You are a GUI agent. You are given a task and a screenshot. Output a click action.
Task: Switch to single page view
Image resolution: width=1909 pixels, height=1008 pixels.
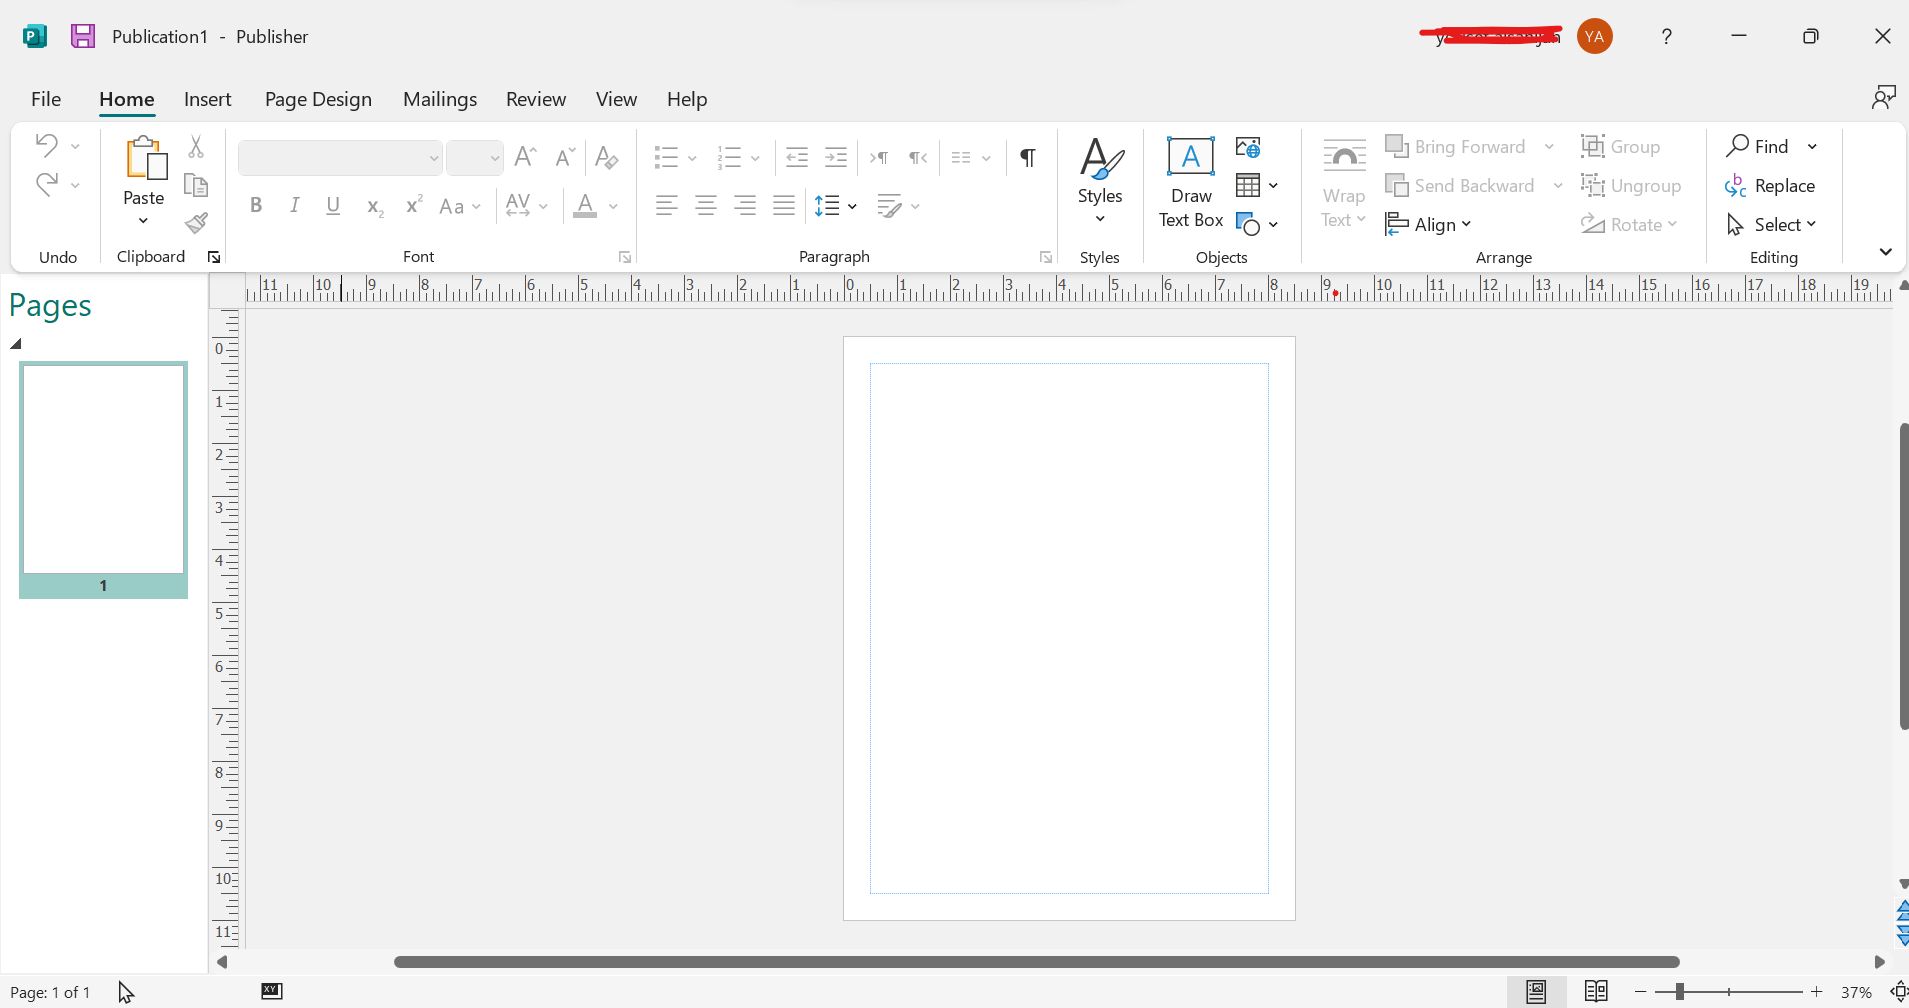coord(1537,991)
